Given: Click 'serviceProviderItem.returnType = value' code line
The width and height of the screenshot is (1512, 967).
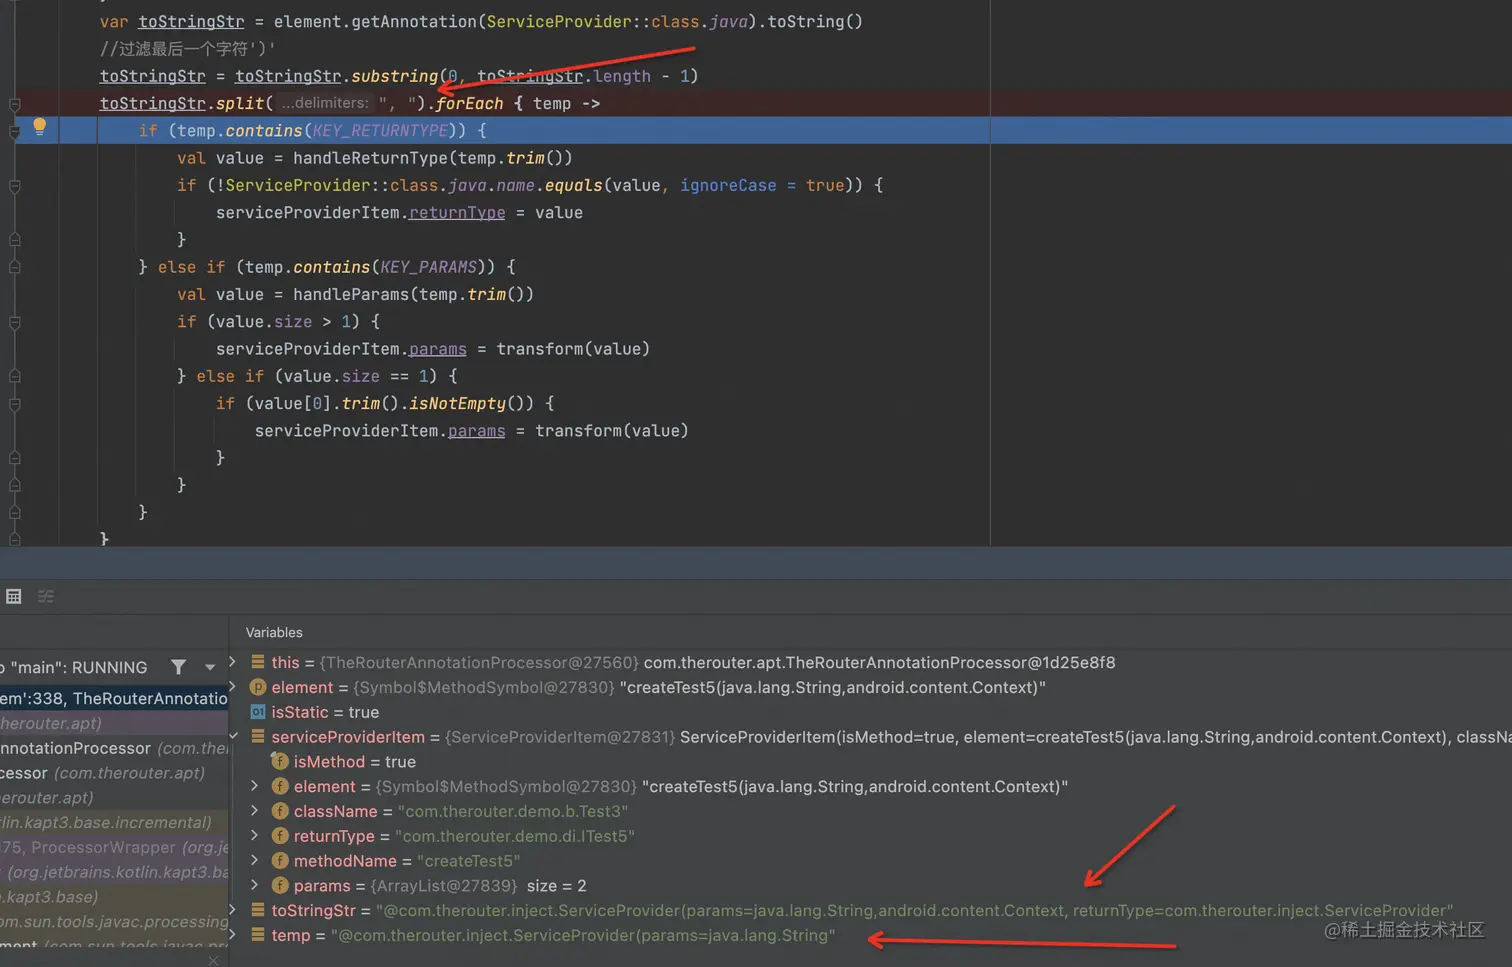Looking at the screenshot, I should click(399, 212).
